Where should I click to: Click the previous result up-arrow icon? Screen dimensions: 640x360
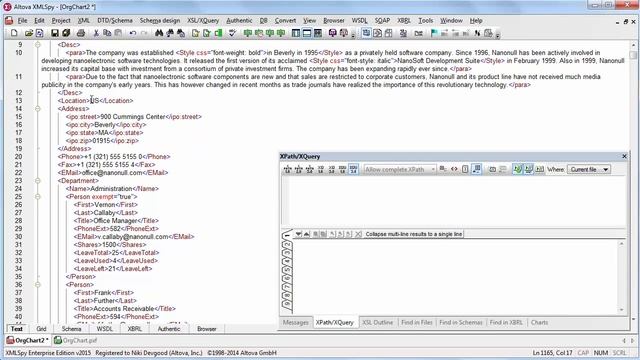306,234
